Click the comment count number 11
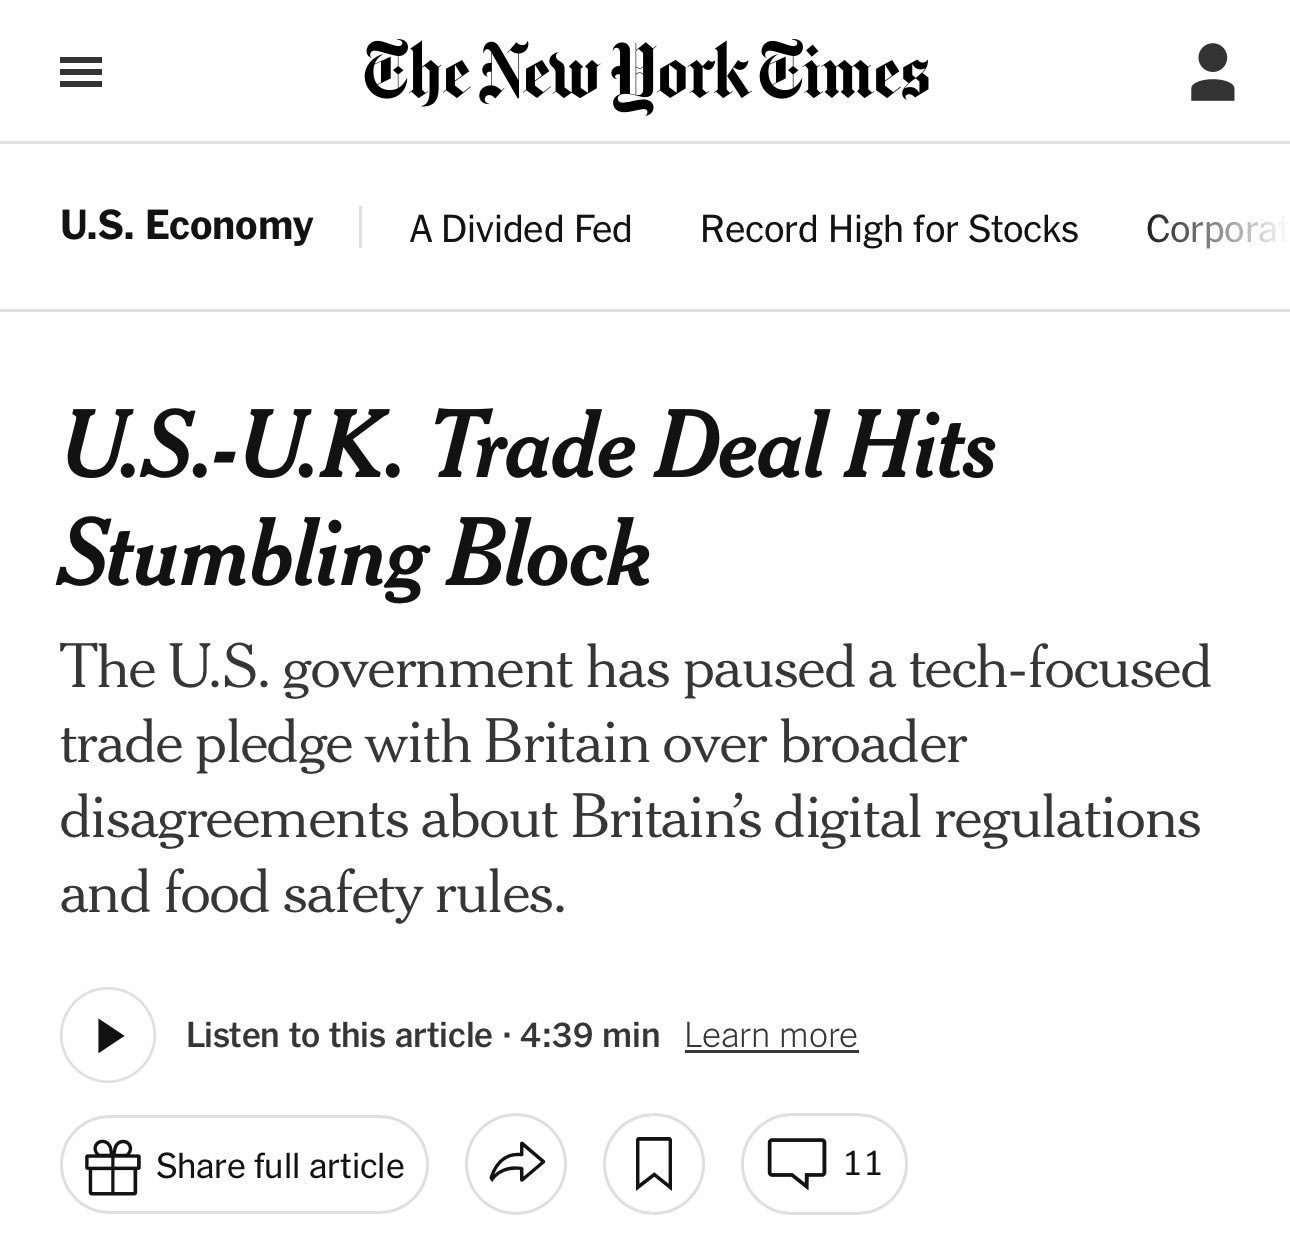 coord(862,1163)
